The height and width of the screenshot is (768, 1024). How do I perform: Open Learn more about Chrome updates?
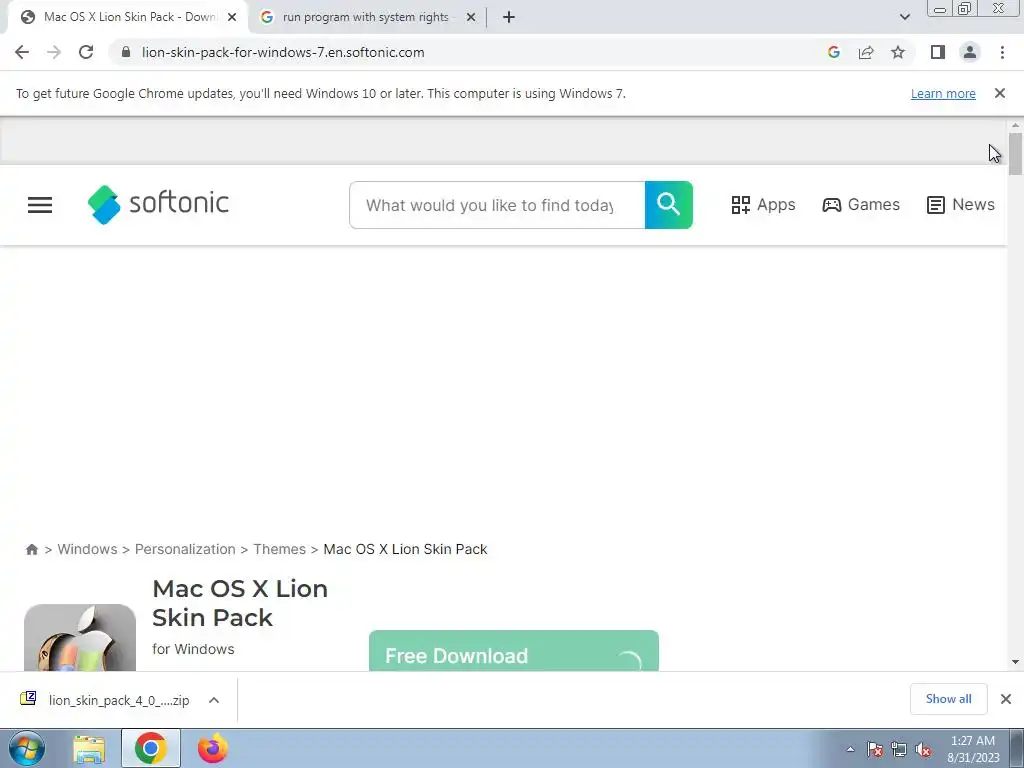coord(943,93)
